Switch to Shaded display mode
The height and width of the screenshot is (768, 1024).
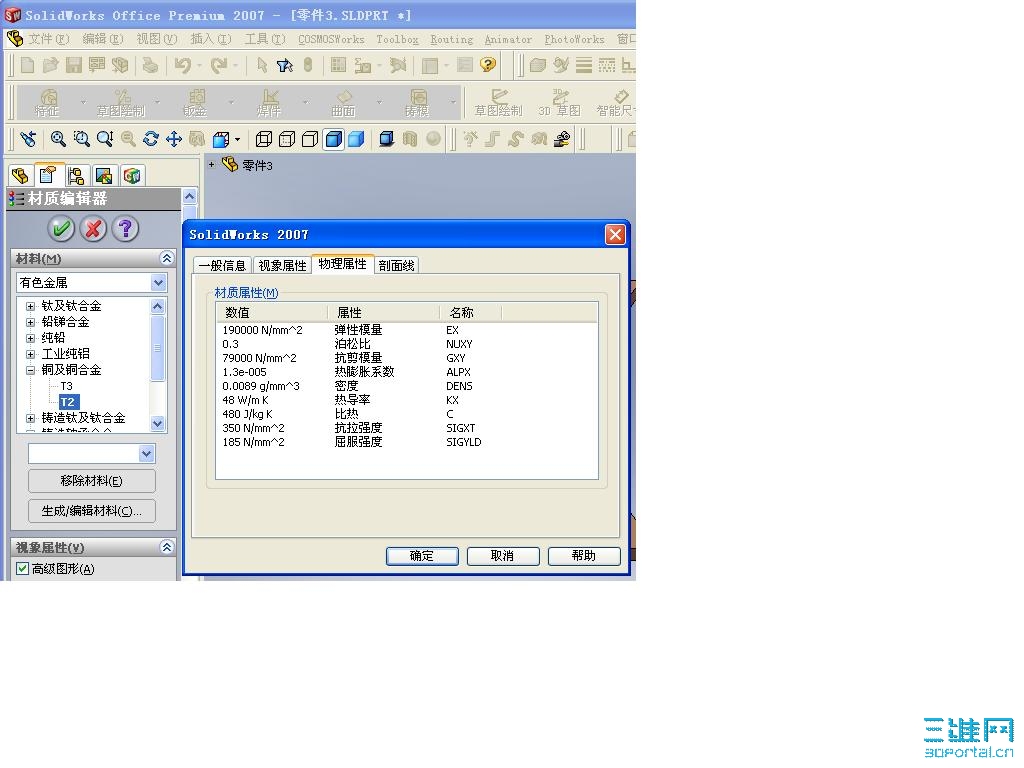point(357,138)
